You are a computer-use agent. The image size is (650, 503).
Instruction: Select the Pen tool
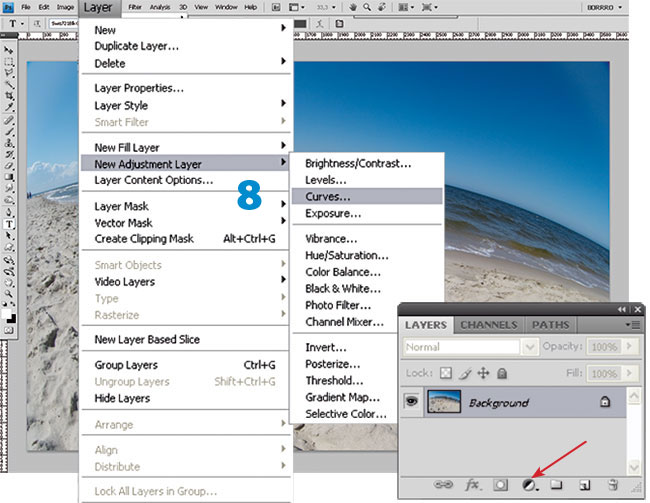pyautogui.click(x=8, y=213)
